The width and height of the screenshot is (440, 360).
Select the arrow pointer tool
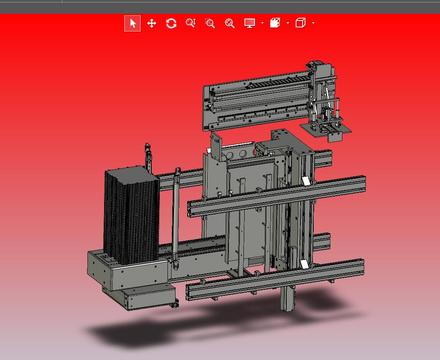[132, 23]
